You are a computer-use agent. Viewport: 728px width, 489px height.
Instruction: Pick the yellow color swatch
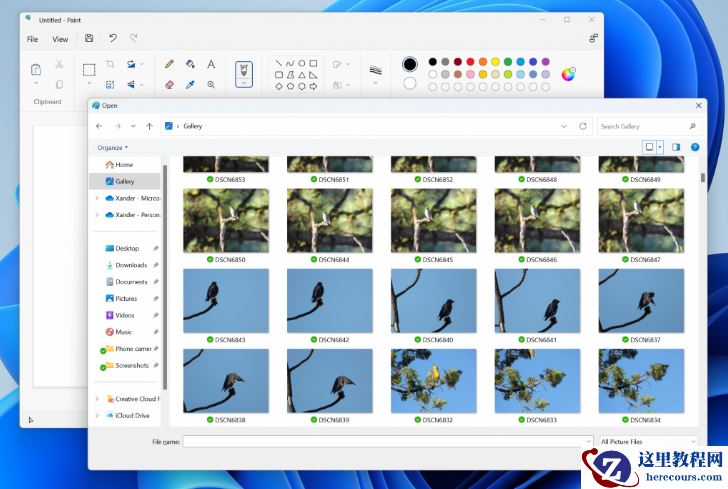point(495,62)
